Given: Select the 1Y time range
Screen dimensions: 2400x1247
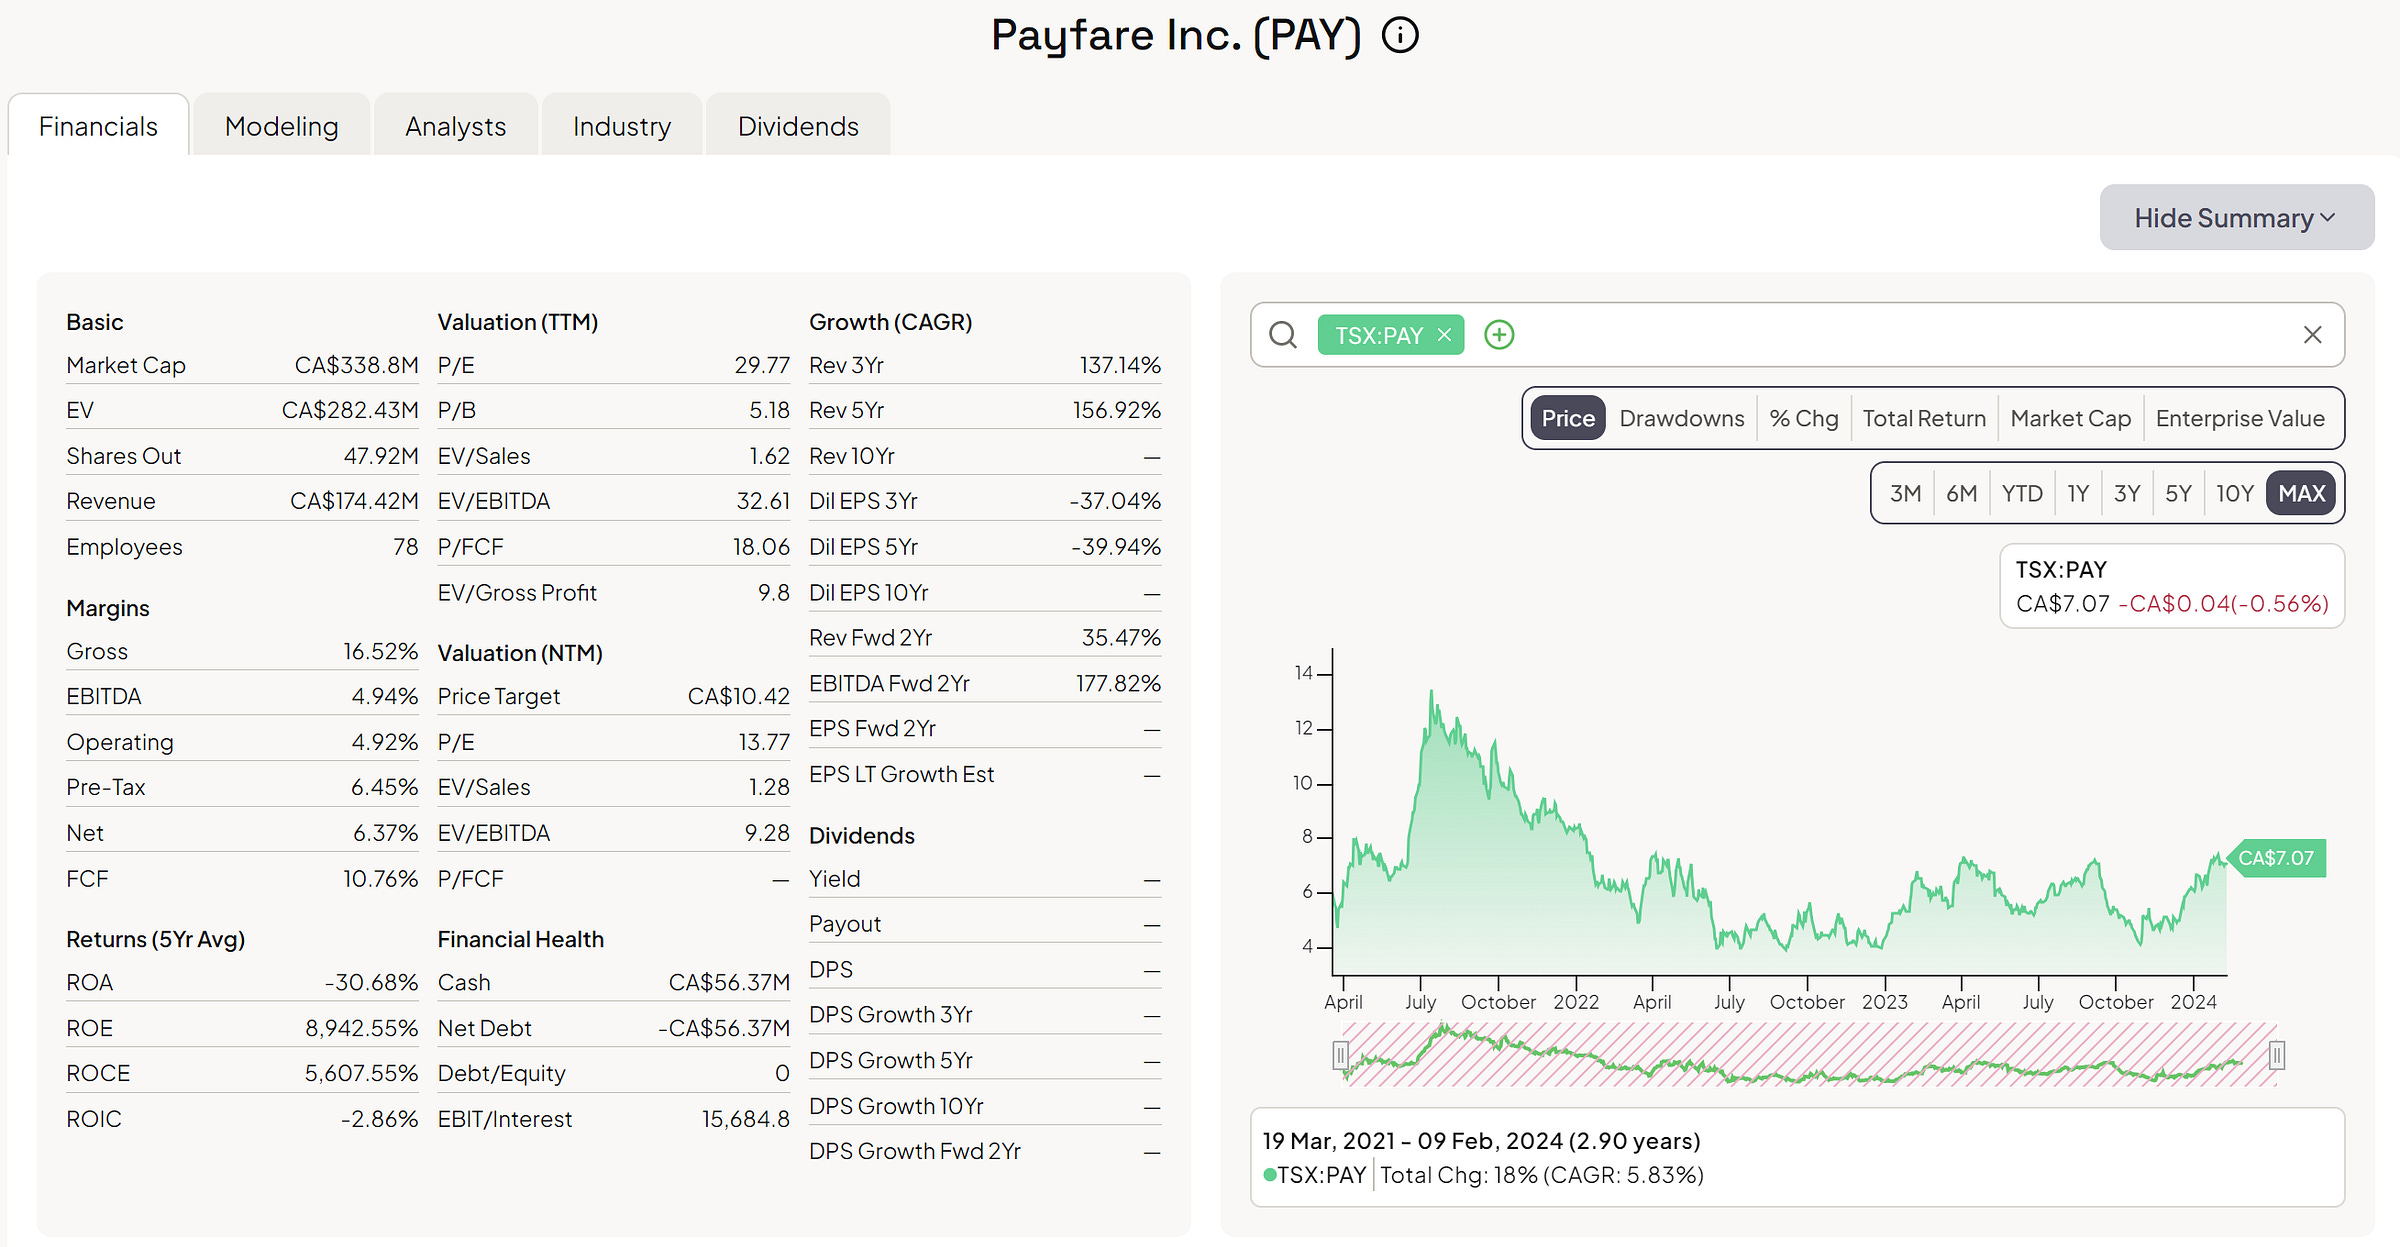Looking at the screenshot, I should click(2078, 493).
